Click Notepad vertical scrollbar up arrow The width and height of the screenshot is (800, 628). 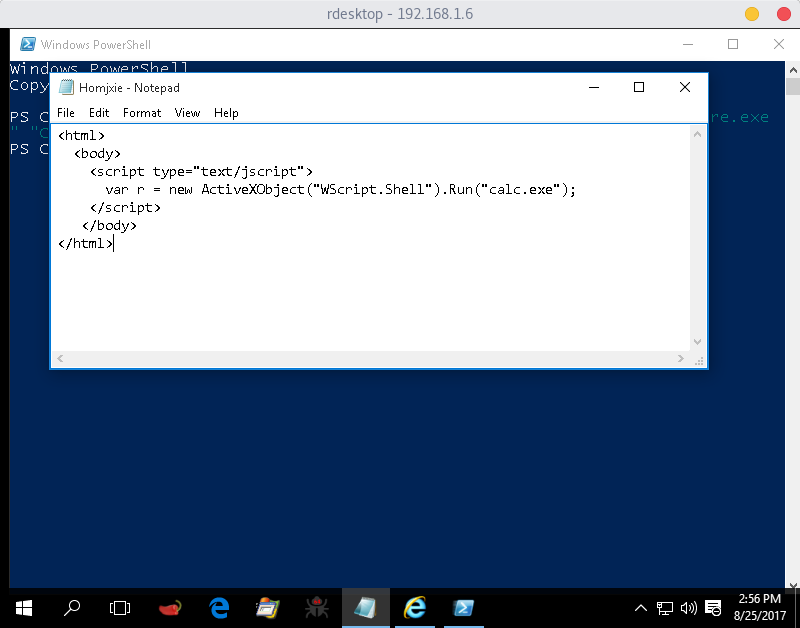pyautogui.click(x=697, y=135)
